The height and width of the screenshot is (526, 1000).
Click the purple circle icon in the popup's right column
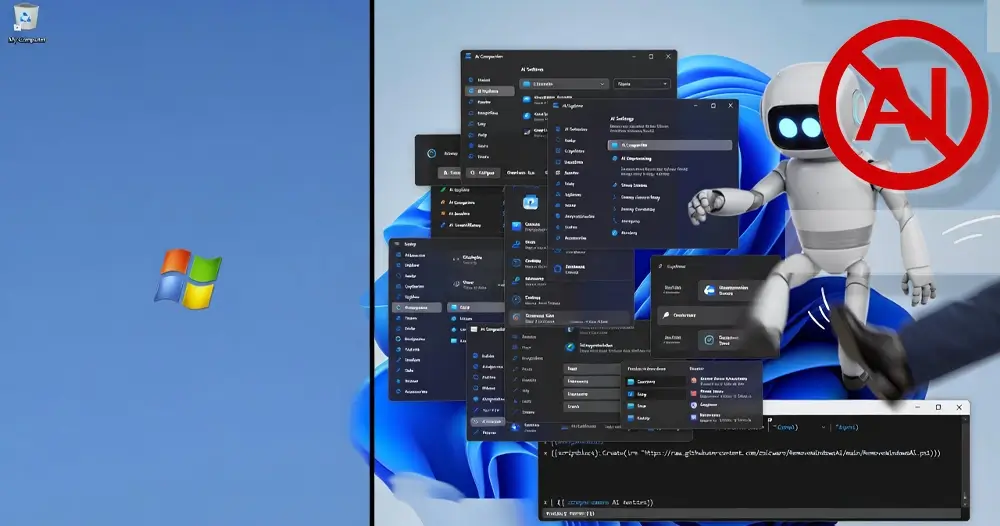pos(694,405)
